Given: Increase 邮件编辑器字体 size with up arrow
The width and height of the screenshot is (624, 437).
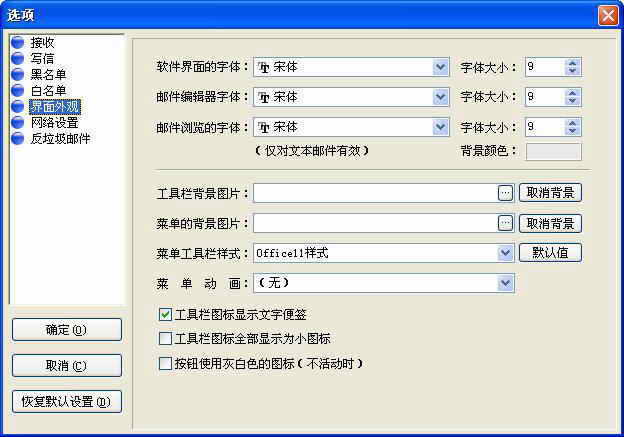Looking at the screenshot, I should coord(572,93).
